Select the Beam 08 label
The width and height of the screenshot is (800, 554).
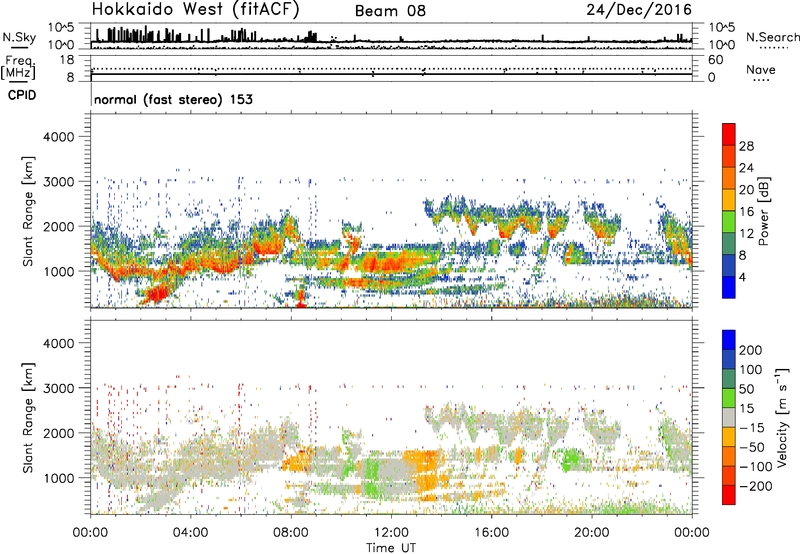tap(390, 11)
